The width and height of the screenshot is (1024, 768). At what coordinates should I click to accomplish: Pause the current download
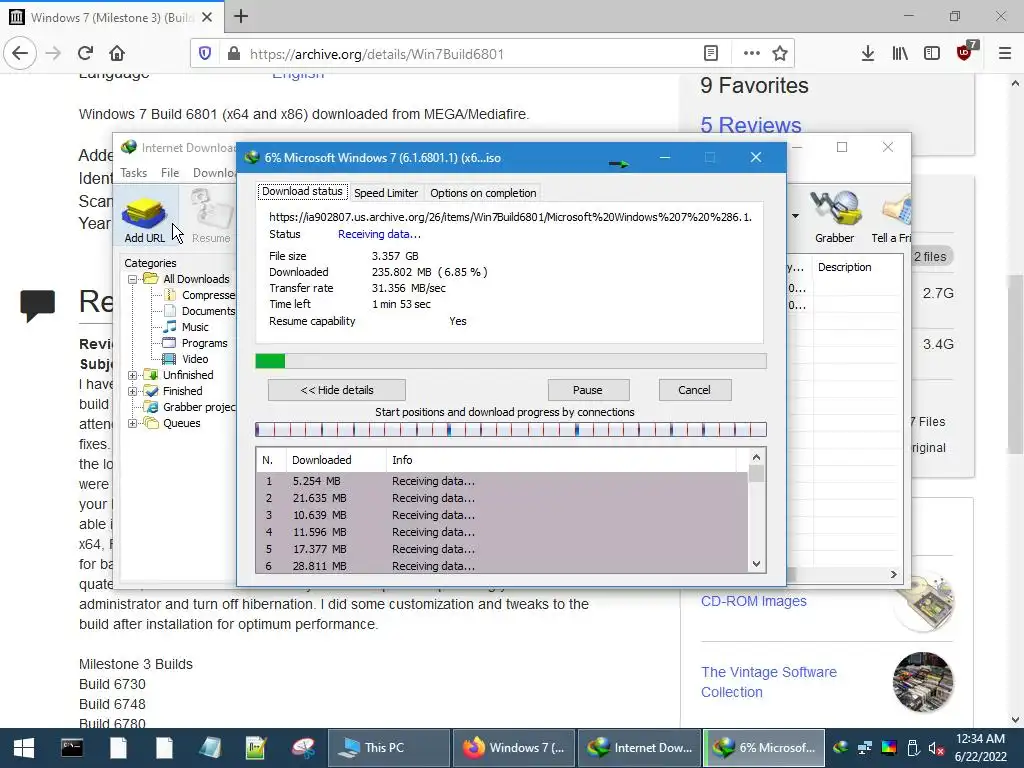pos(588,390)
